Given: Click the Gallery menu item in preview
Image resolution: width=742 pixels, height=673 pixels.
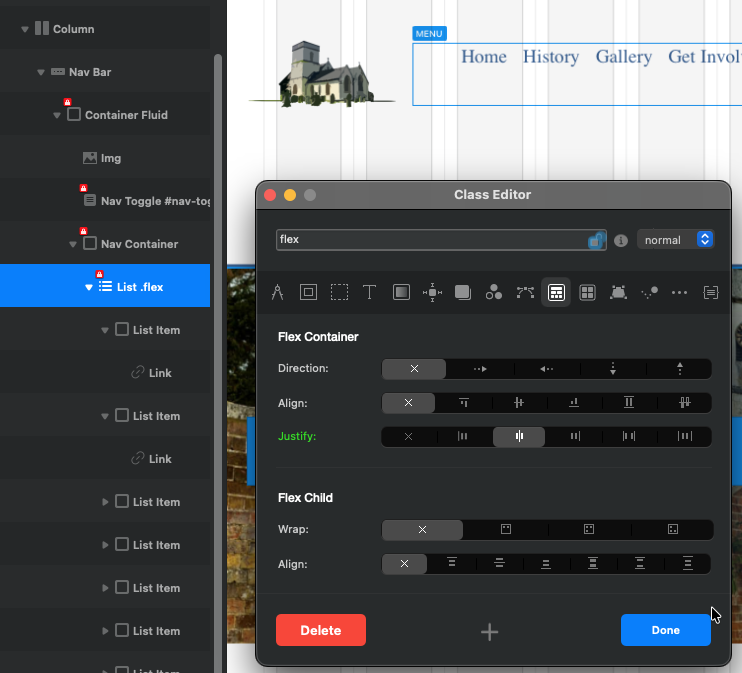Looking at the screenshot, I should pyautogui.click(x=623, y=57).
